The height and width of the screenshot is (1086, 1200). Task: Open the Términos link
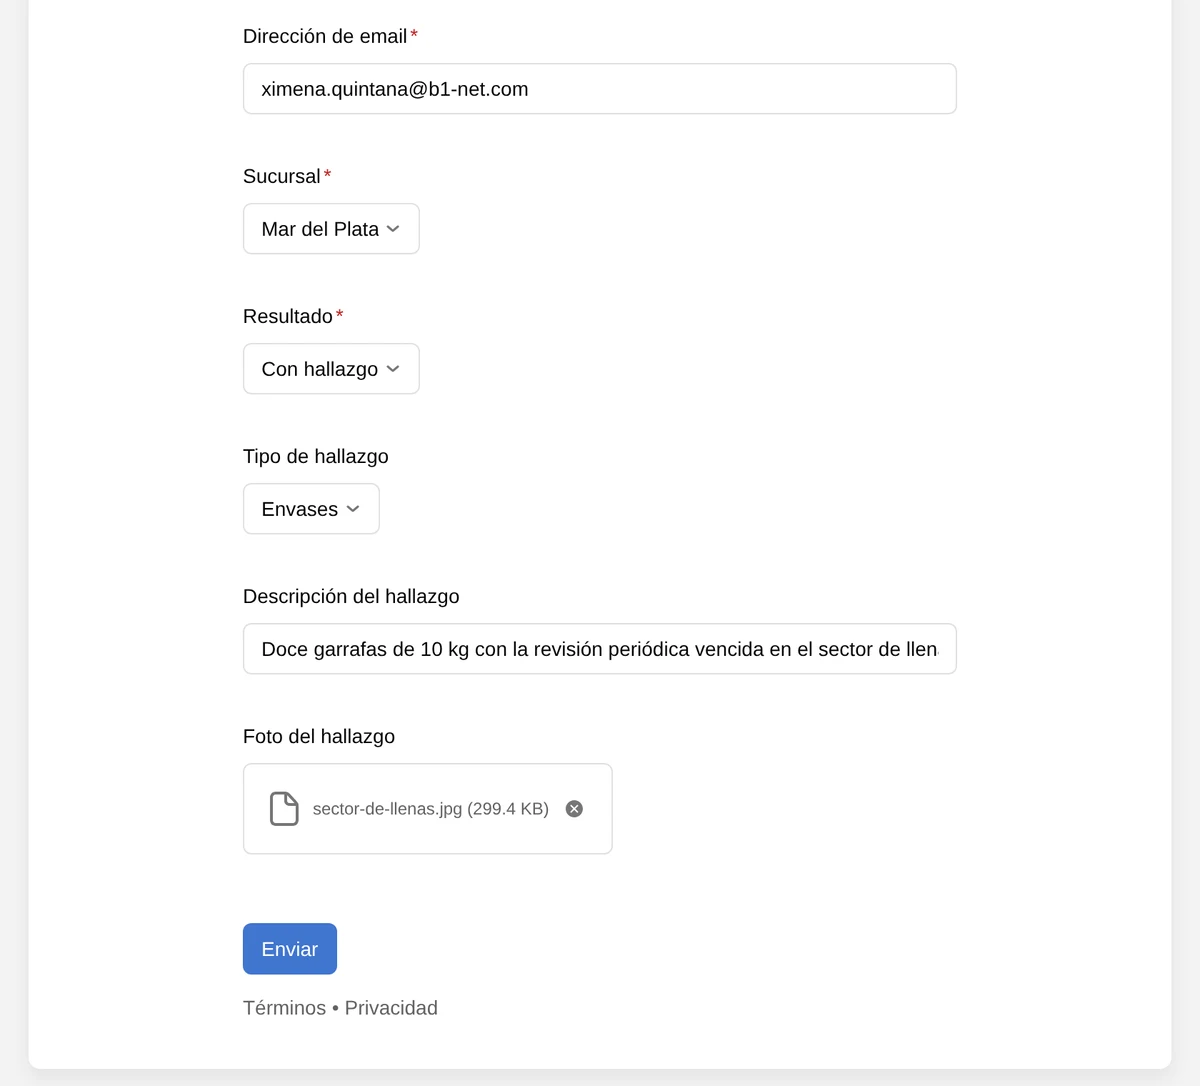(284, 1008)
